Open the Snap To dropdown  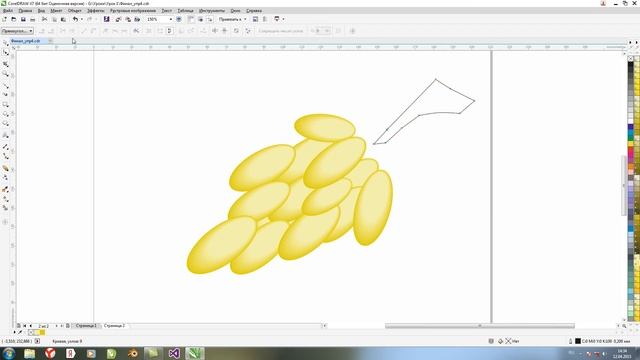pyautogui.click(x=233, y=19)
